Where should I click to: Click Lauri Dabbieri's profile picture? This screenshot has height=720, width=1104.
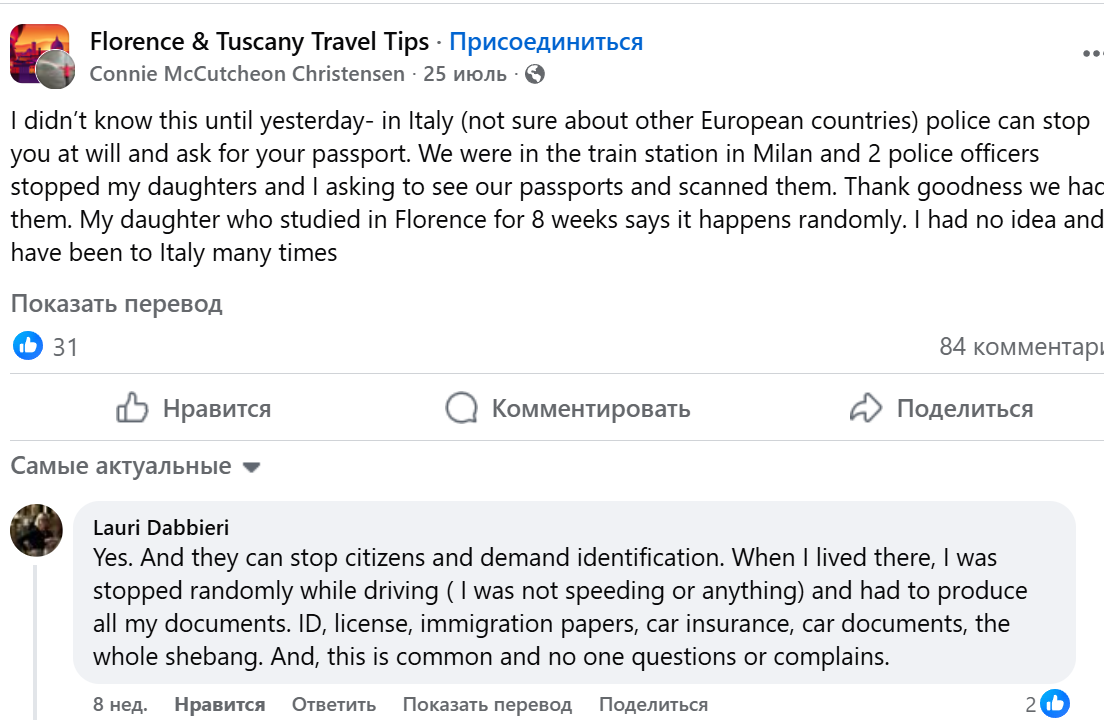point(37,530)
